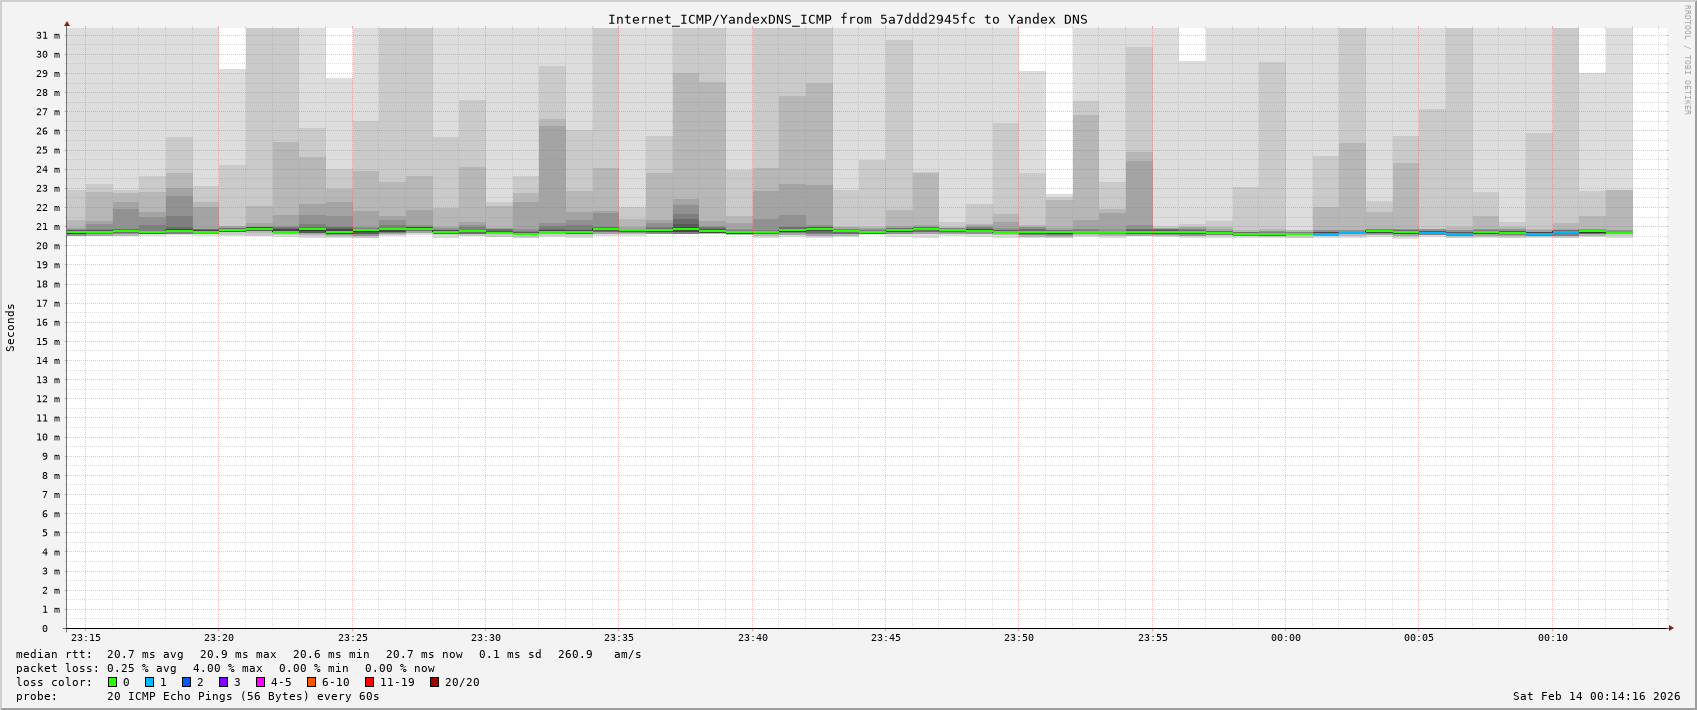Click the vertical Seconds axis label
The height and width of the screenshot is (710, 1697).
tap(11, 327)
